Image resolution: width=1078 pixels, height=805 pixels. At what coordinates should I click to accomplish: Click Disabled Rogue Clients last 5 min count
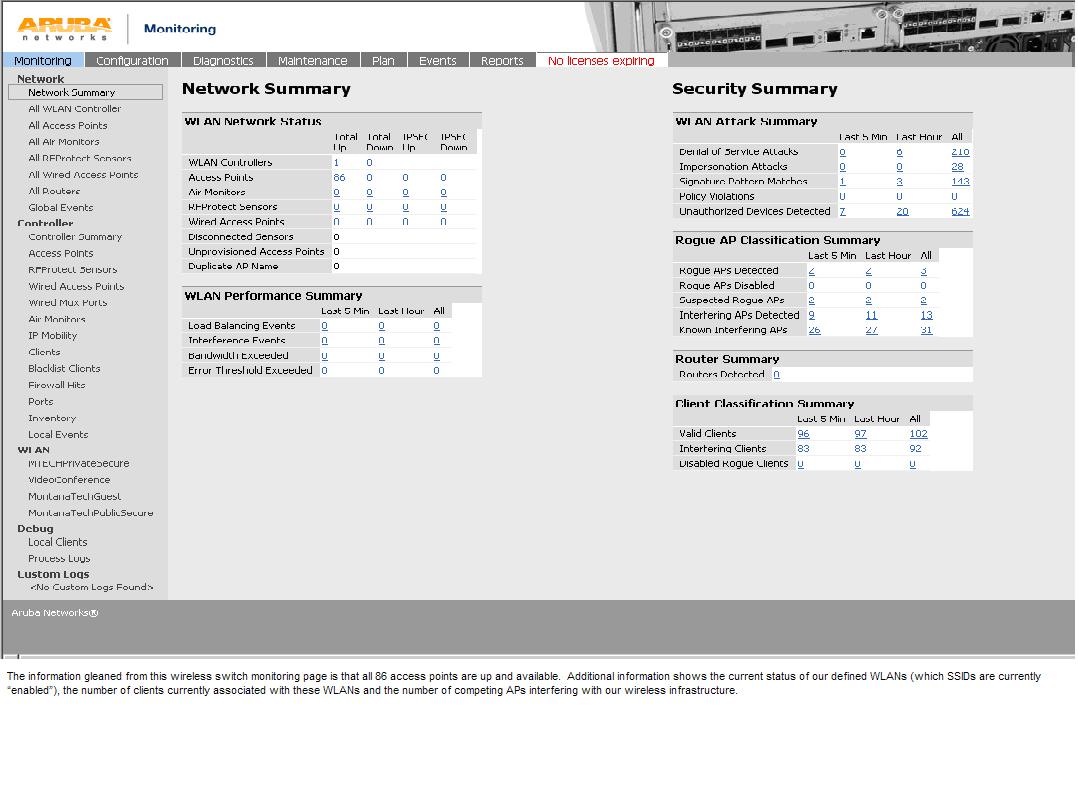pos(800,464)
